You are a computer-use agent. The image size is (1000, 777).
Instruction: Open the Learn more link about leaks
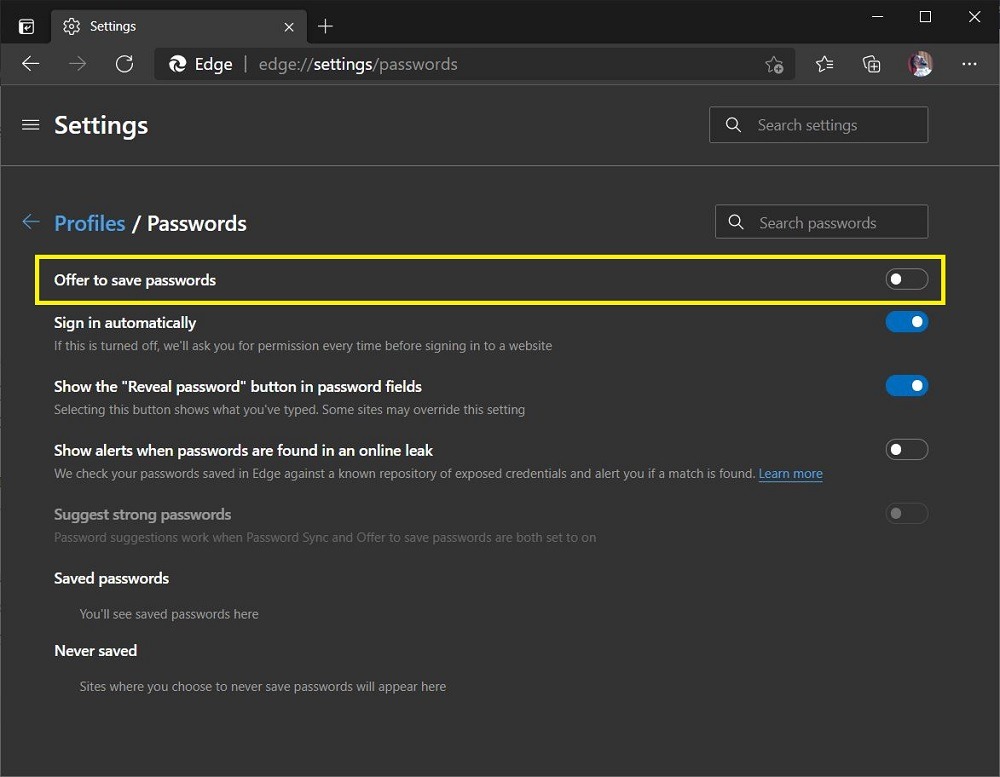point(790,473)
